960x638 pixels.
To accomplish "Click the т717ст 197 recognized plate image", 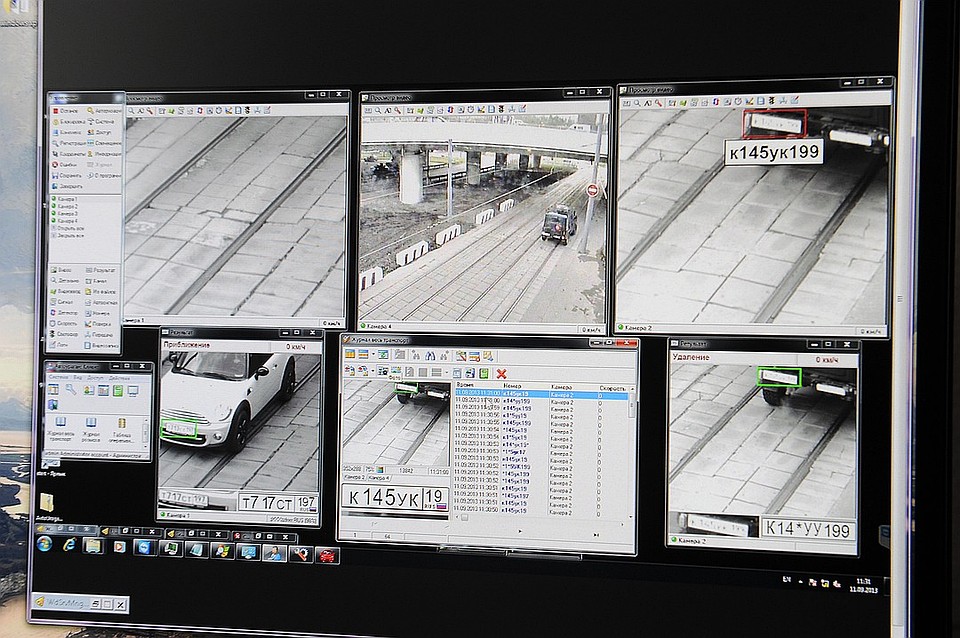I will pyautogui.click(x=278, y=503).
